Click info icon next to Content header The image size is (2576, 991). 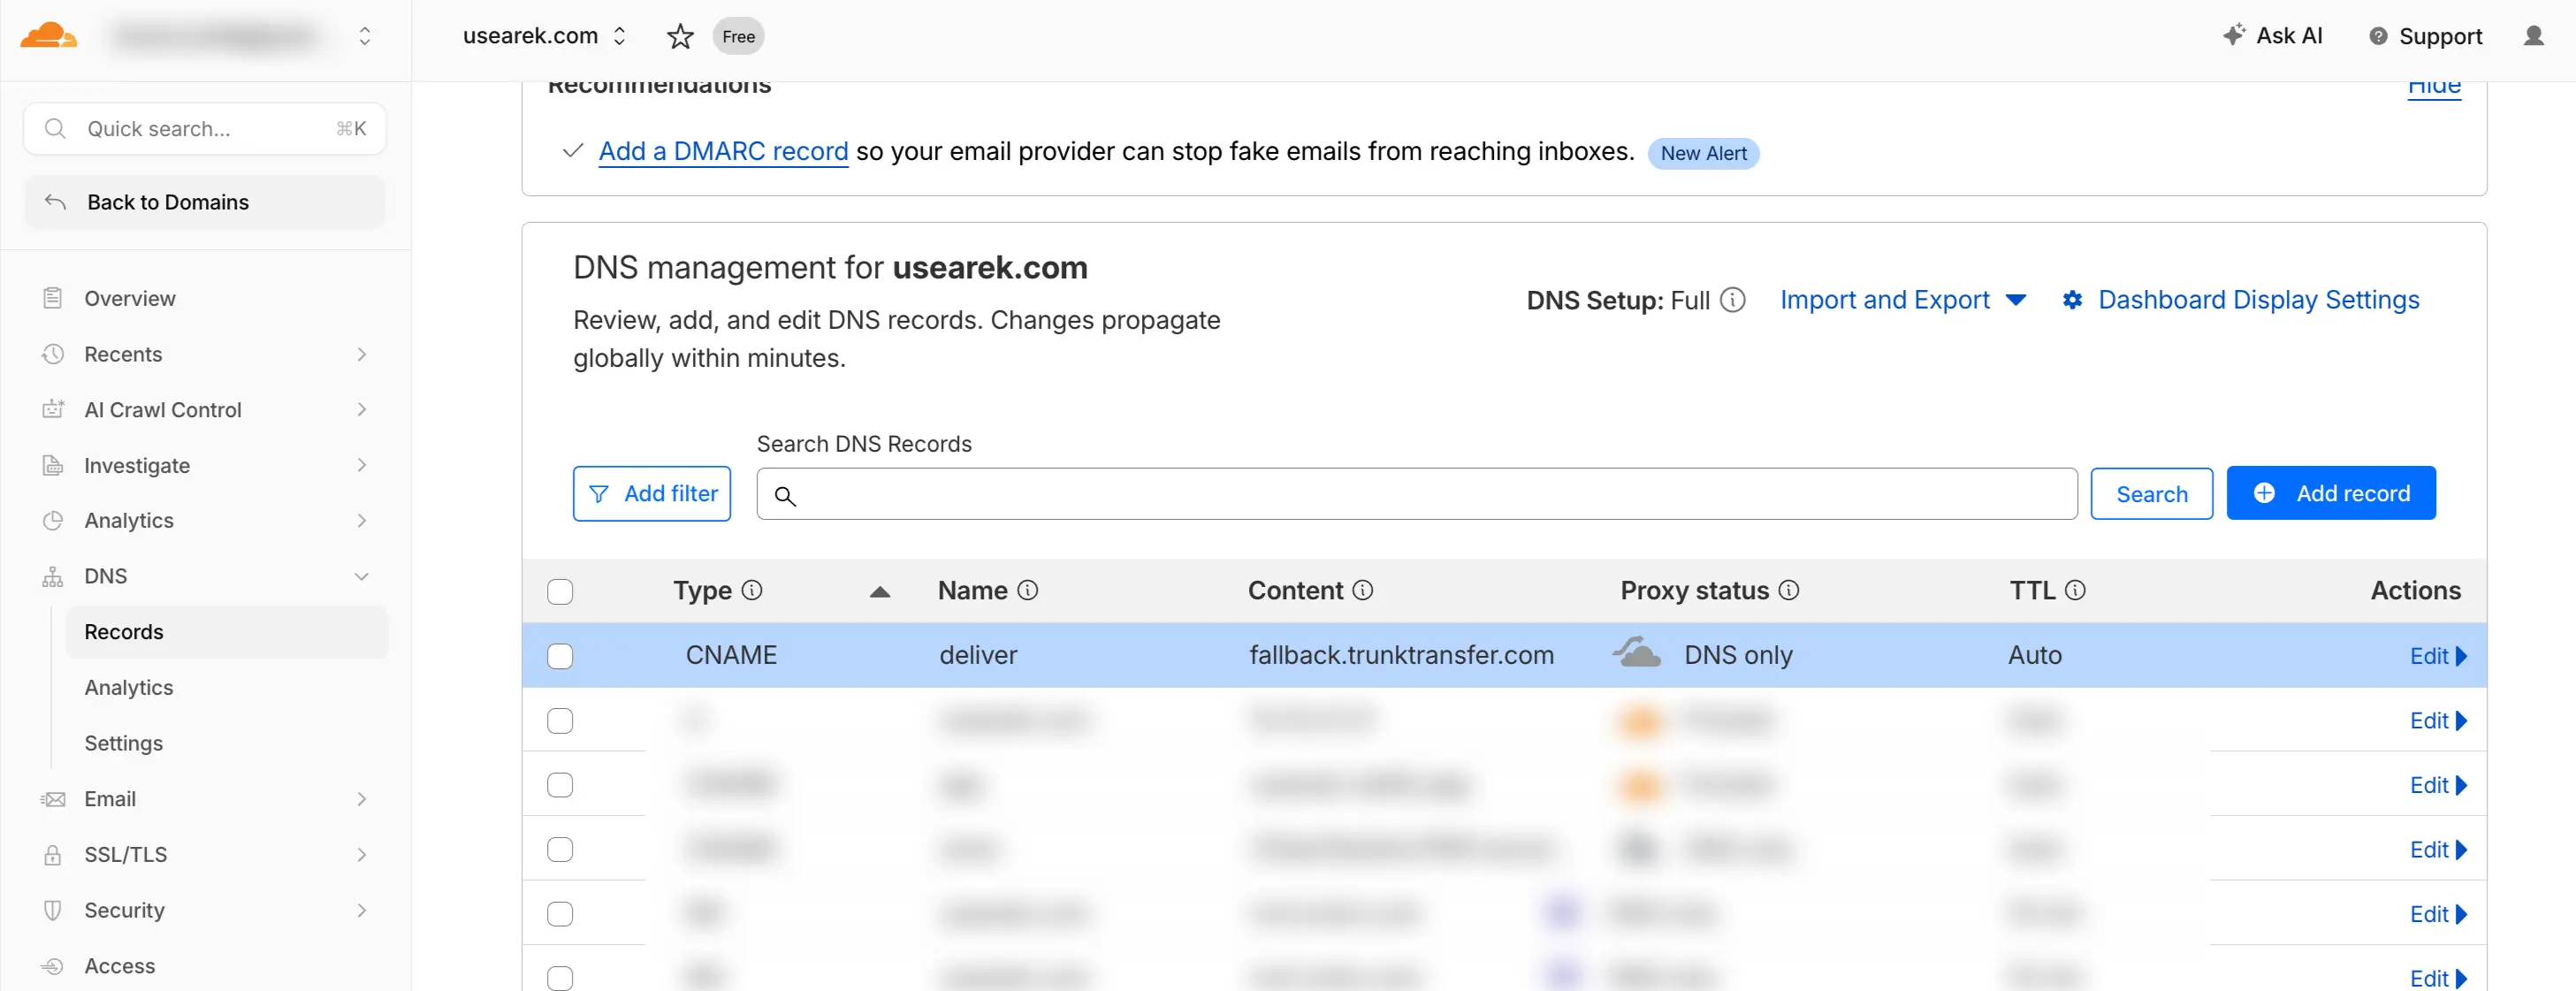click(x=1362, y=590)
